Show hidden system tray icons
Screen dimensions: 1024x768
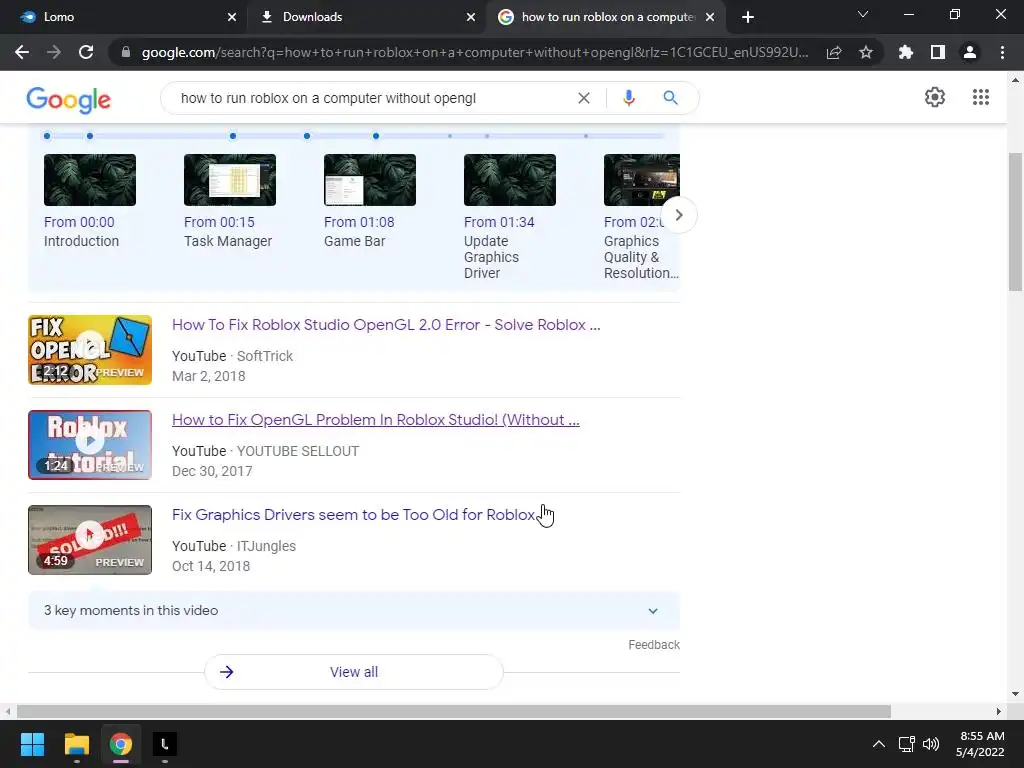pos(879,744)
